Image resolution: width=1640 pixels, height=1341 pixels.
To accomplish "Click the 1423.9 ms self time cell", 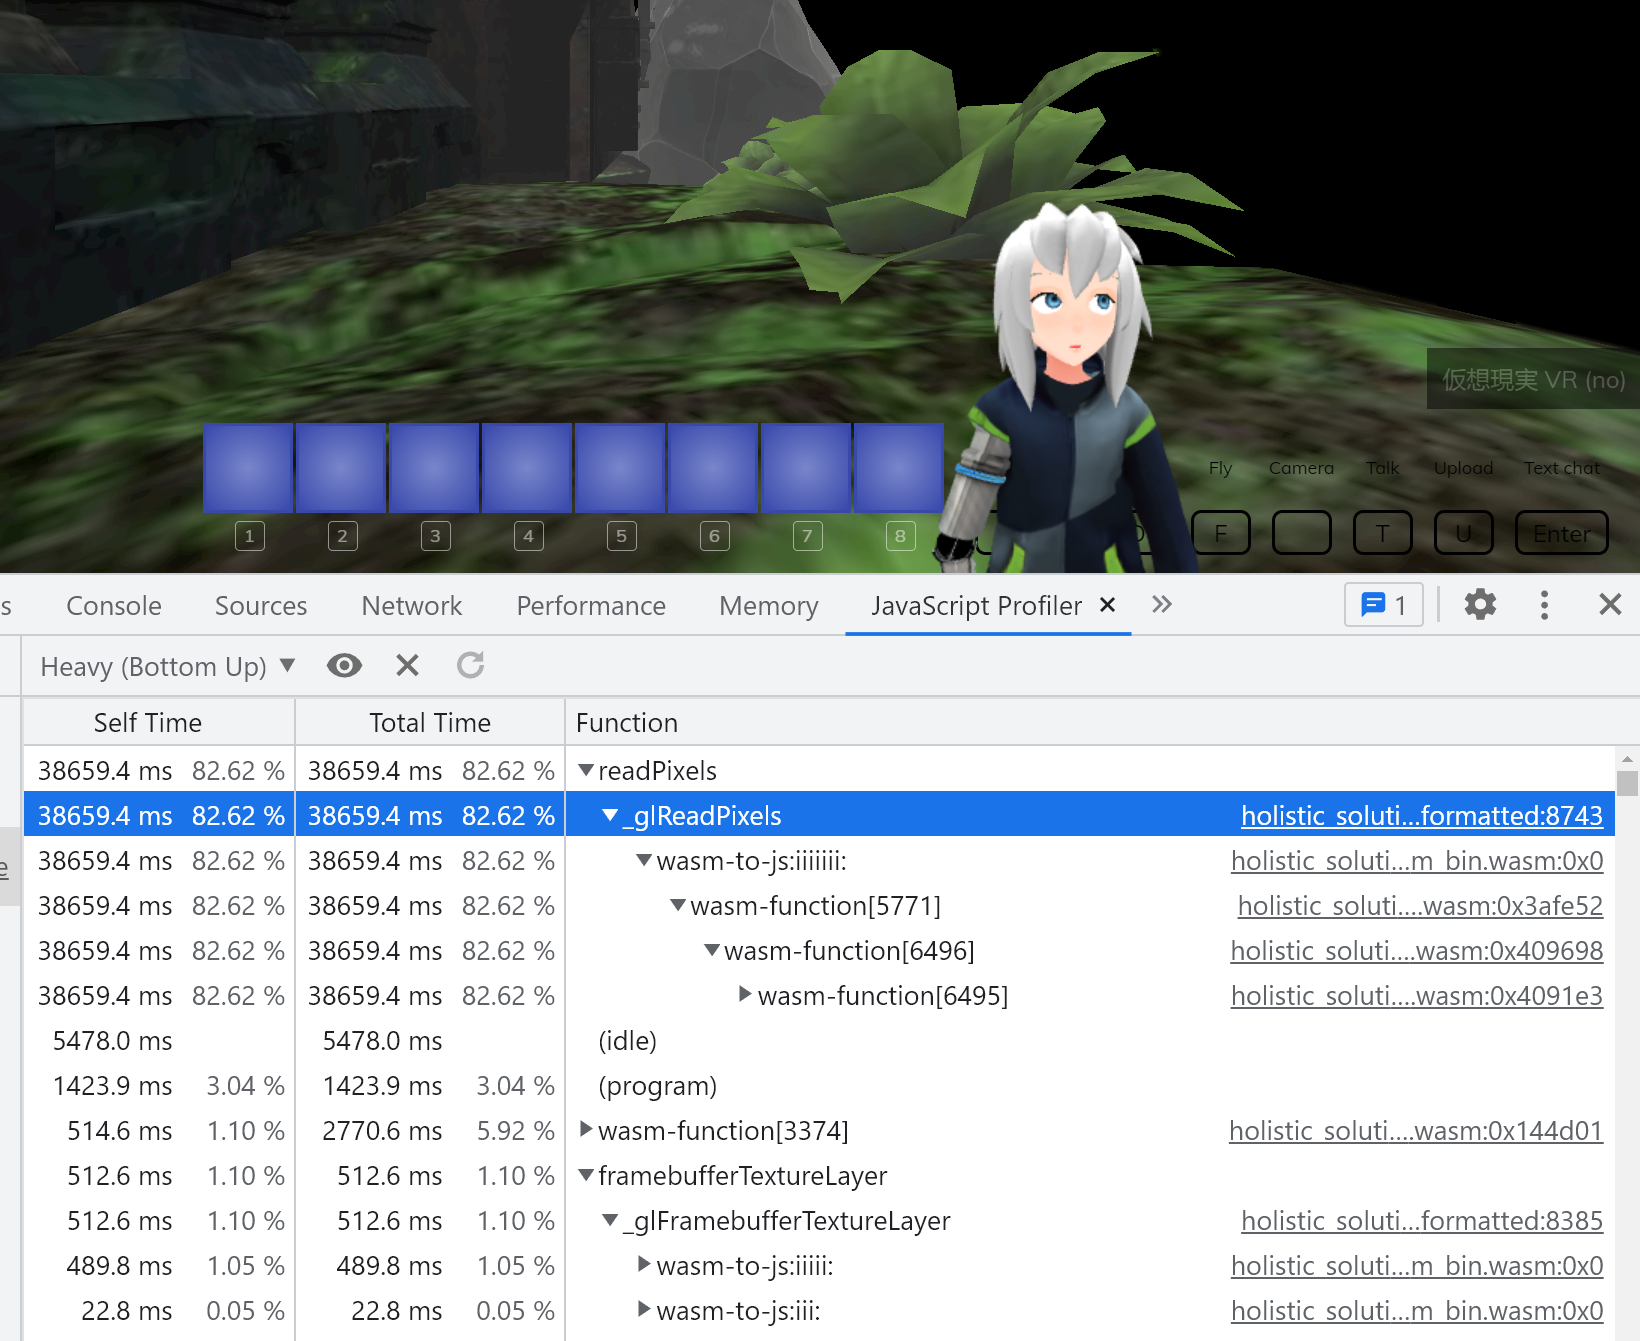I will click(x=112, y=1086).
